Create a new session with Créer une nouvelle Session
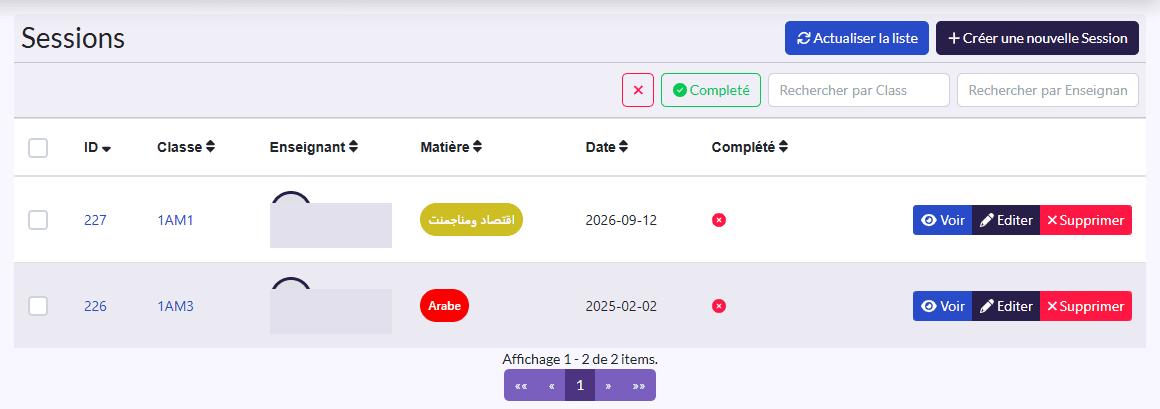The width and height of the screenshot is (1160, 409). pyautogui.click(x=1037, y=38)
